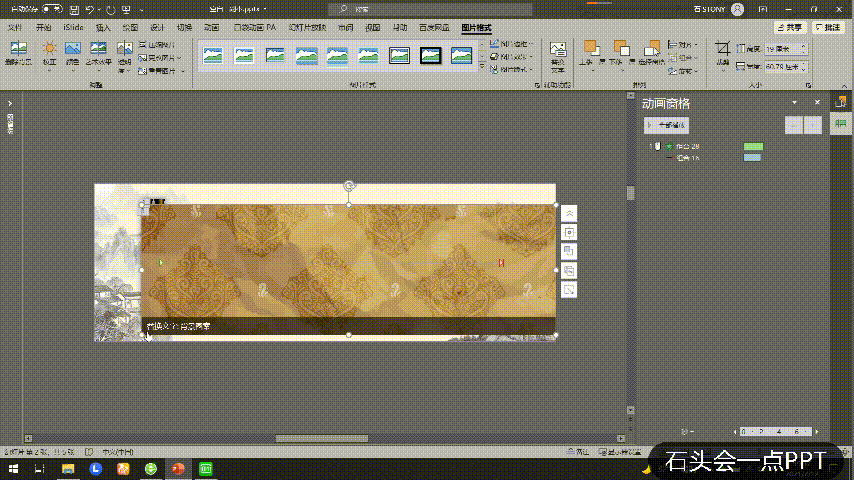Viewport: 854px width, 480px height.
Task: Move animation up in Animation Pane
Action: 794,125
